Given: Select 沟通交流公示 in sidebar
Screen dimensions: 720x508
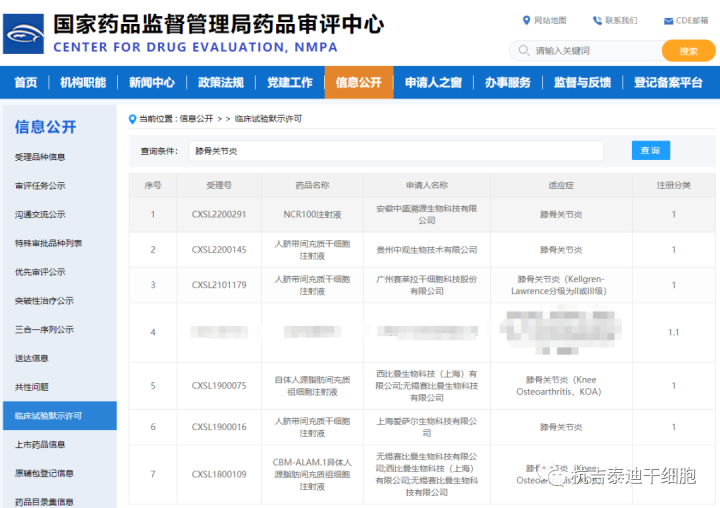Looking at the screenshot, I should (x=40, y=214).
